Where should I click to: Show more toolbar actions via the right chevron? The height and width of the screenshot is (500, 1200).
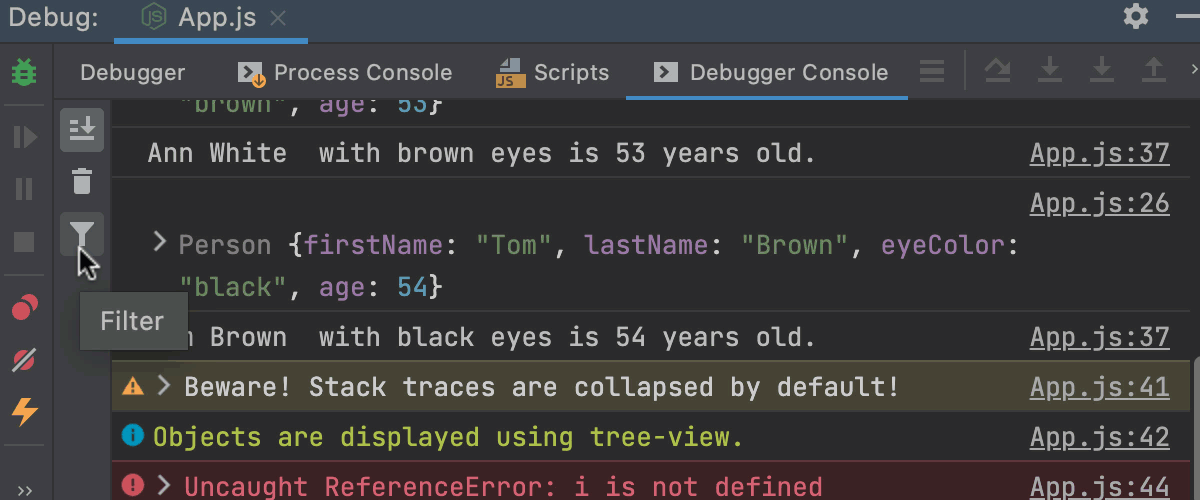1194,70
